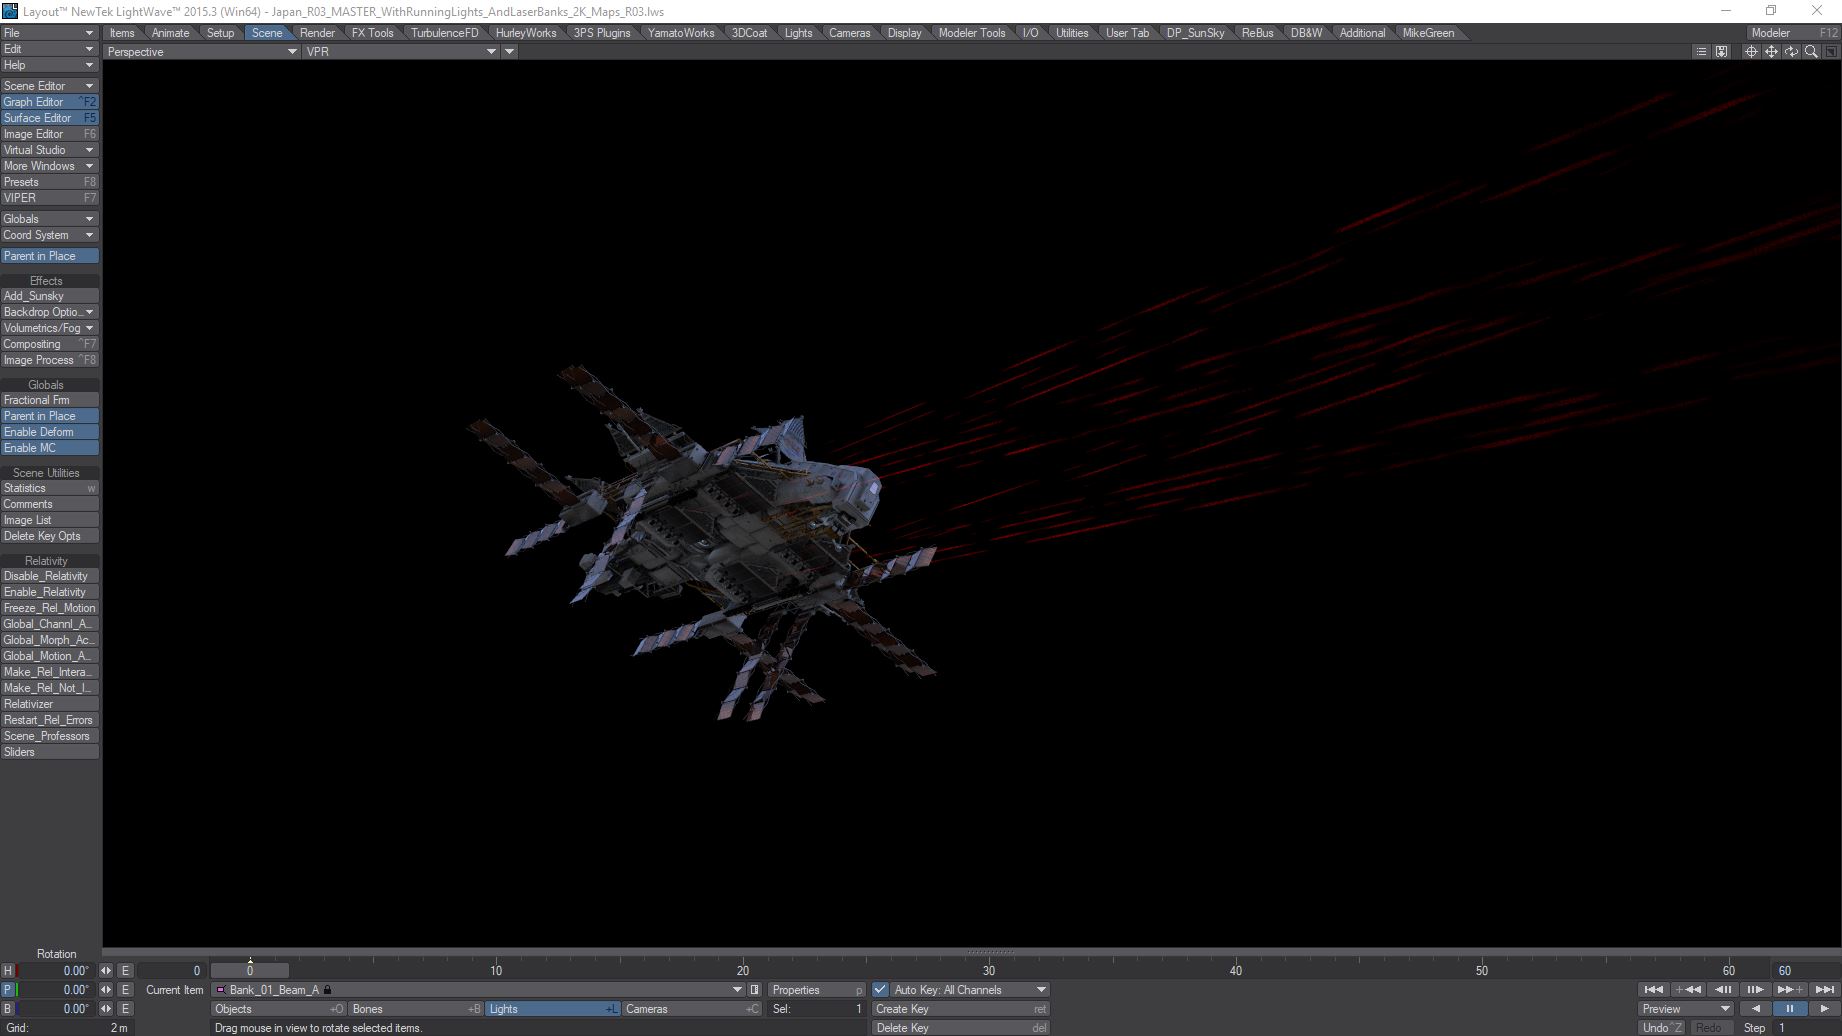Image resolution: width=1842 pixels, height=1036 pixels.
Task: Toggle the Heading (H) rotation channel
Action: pyautogui.click(x=8, y=971)
